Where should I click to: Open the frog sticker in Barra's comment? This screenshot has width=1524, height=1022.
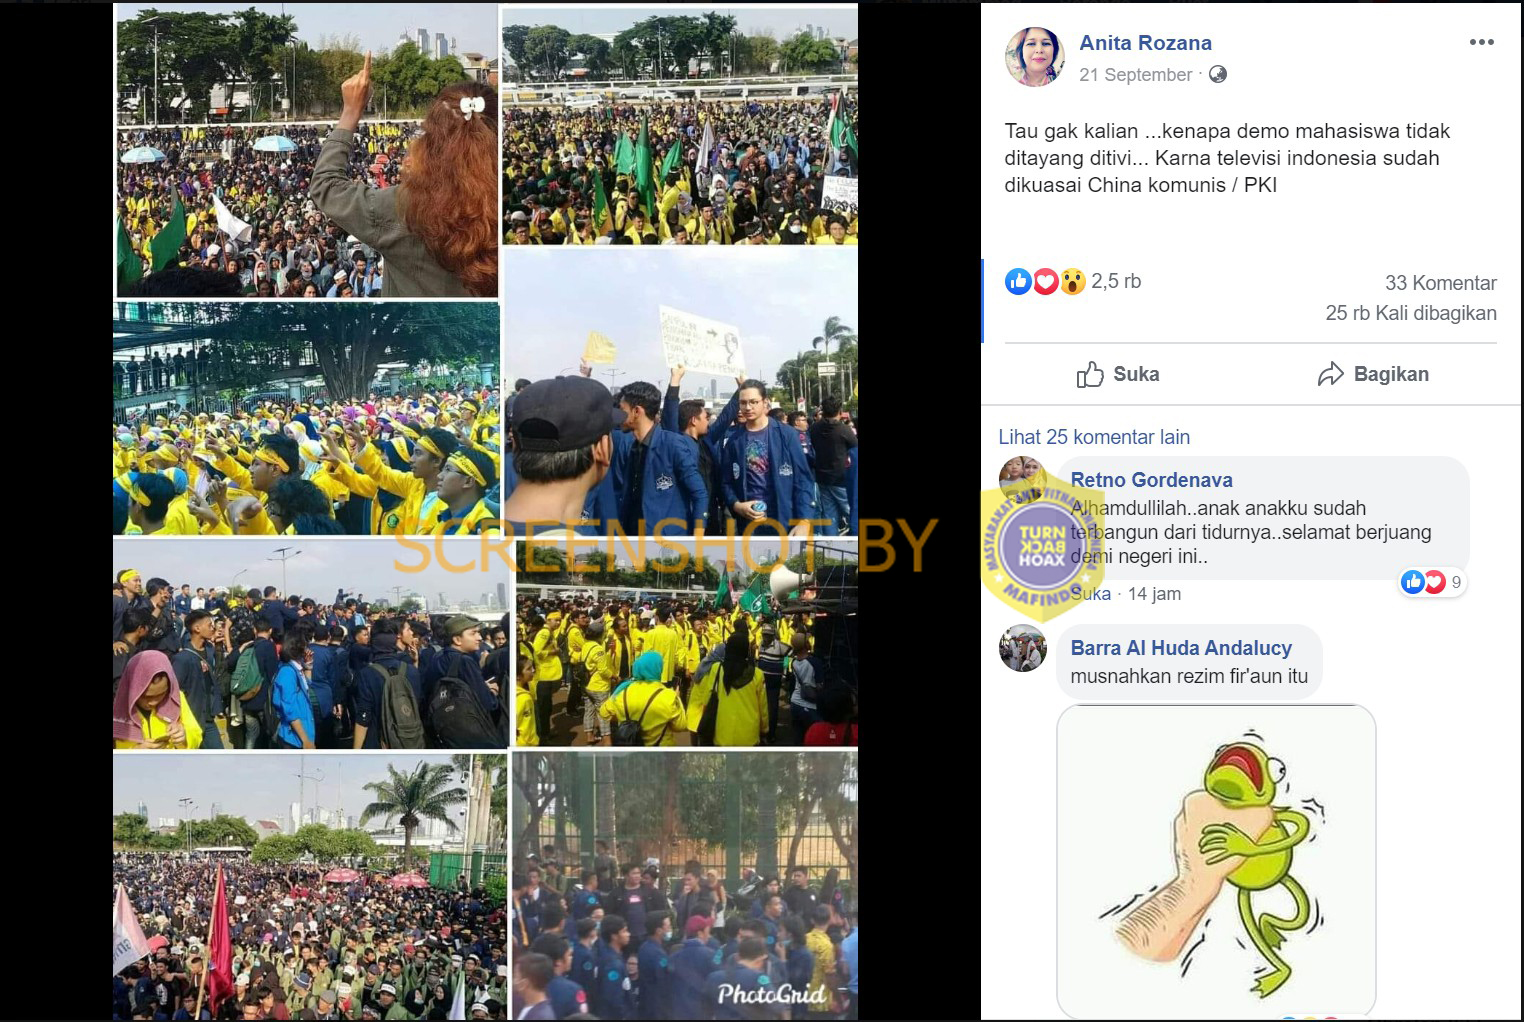pyautogui.click(x=1216, y=860)
